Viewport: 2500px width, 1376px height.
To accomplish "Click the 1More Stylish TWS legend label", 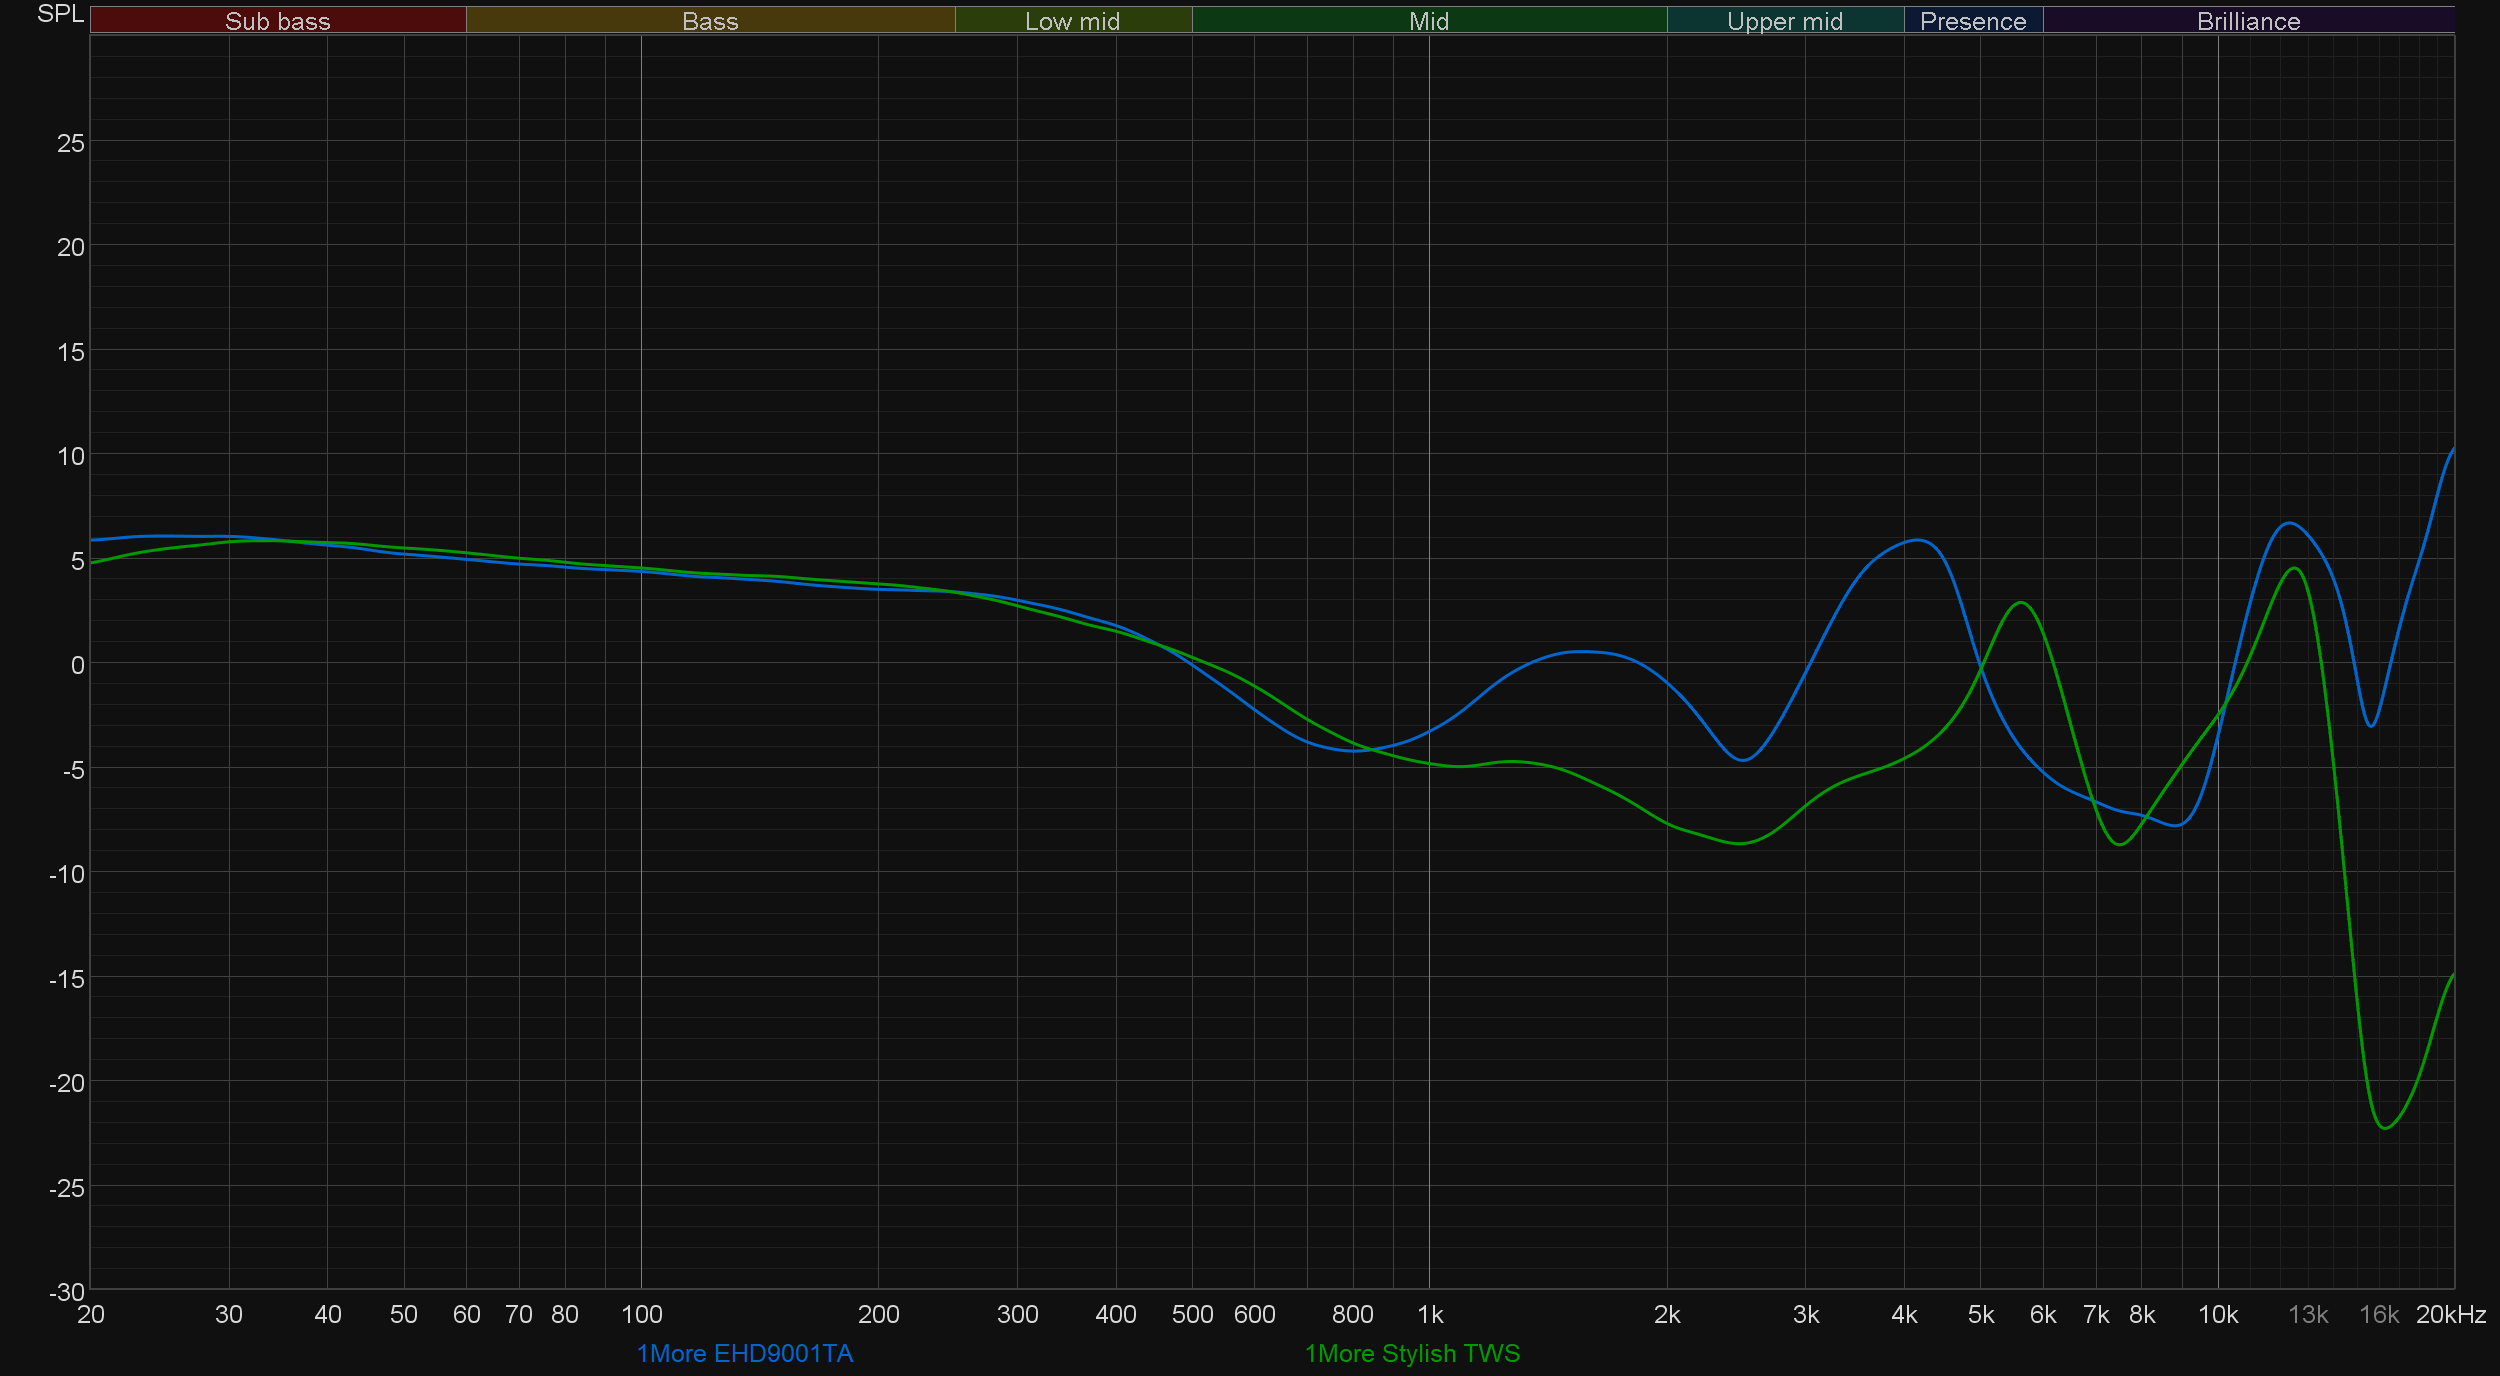I will point(1411,1353).
